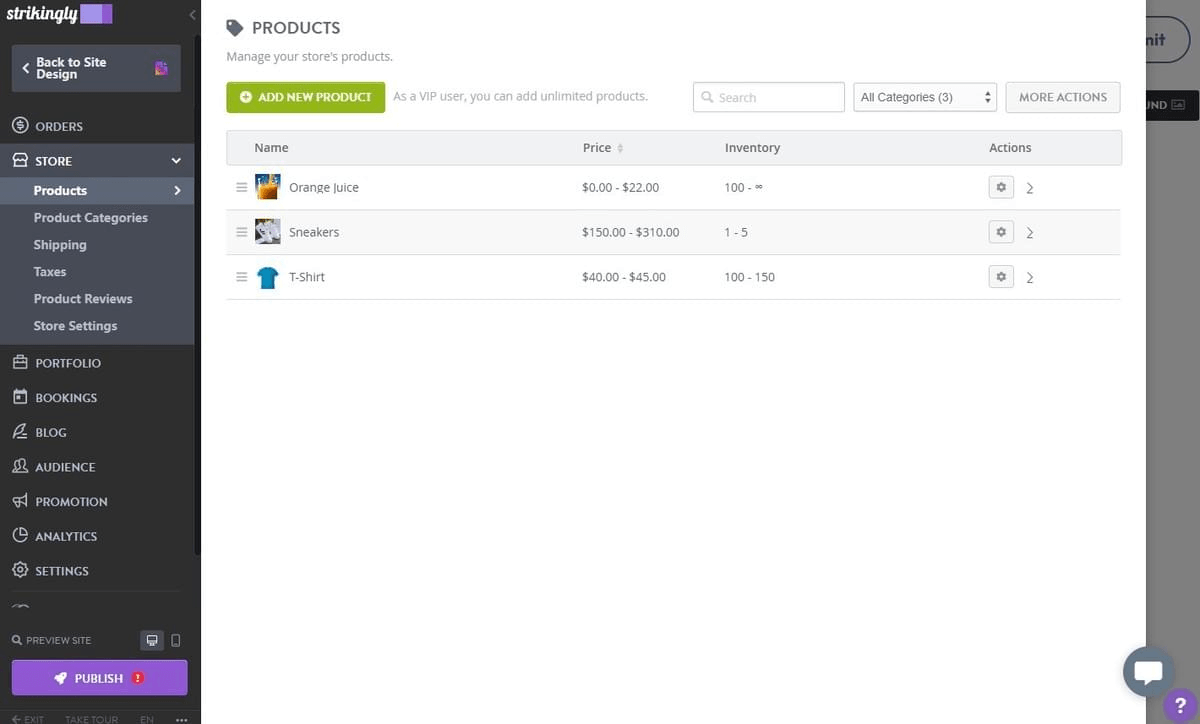Screen dimensions: 1200x724
Task: Click the Exit link
Action: (x=28, y=719)
